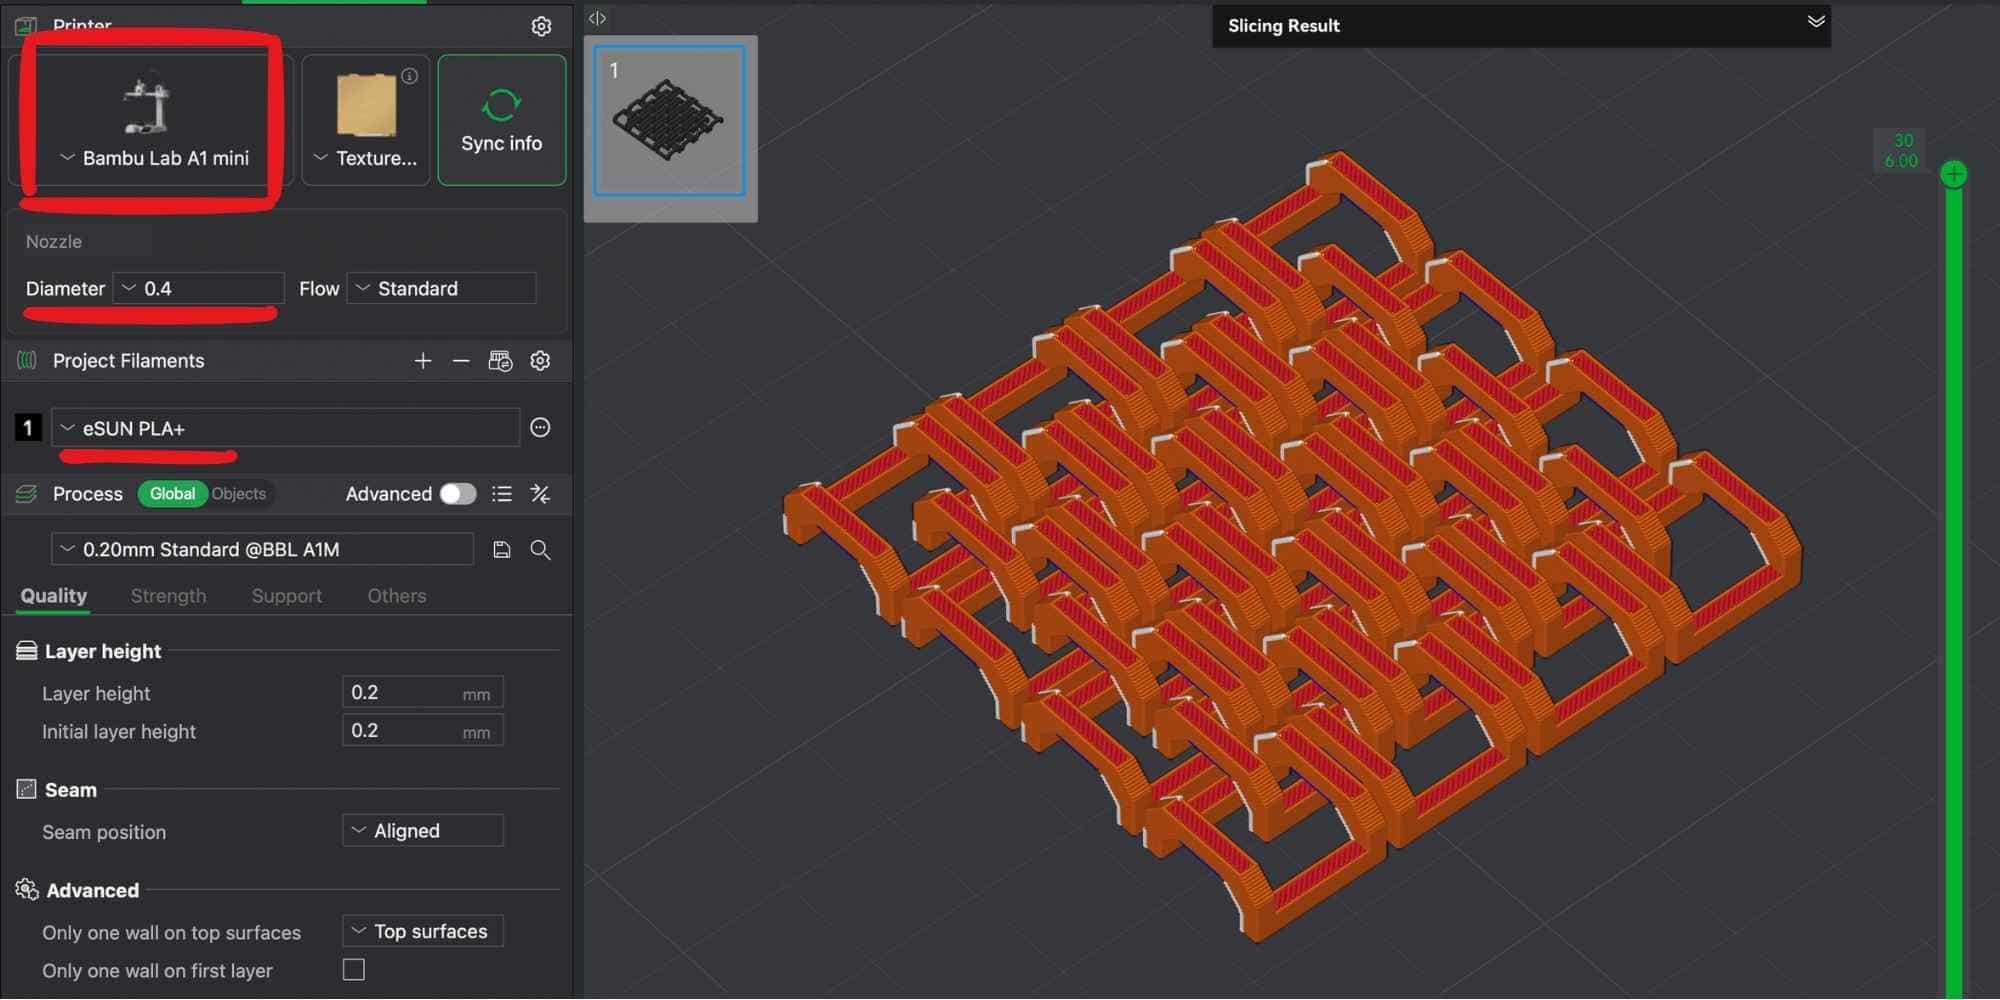Click the Project Filaments section icon
This screenshot has width=2000, height=1000.
pos(27,361)
